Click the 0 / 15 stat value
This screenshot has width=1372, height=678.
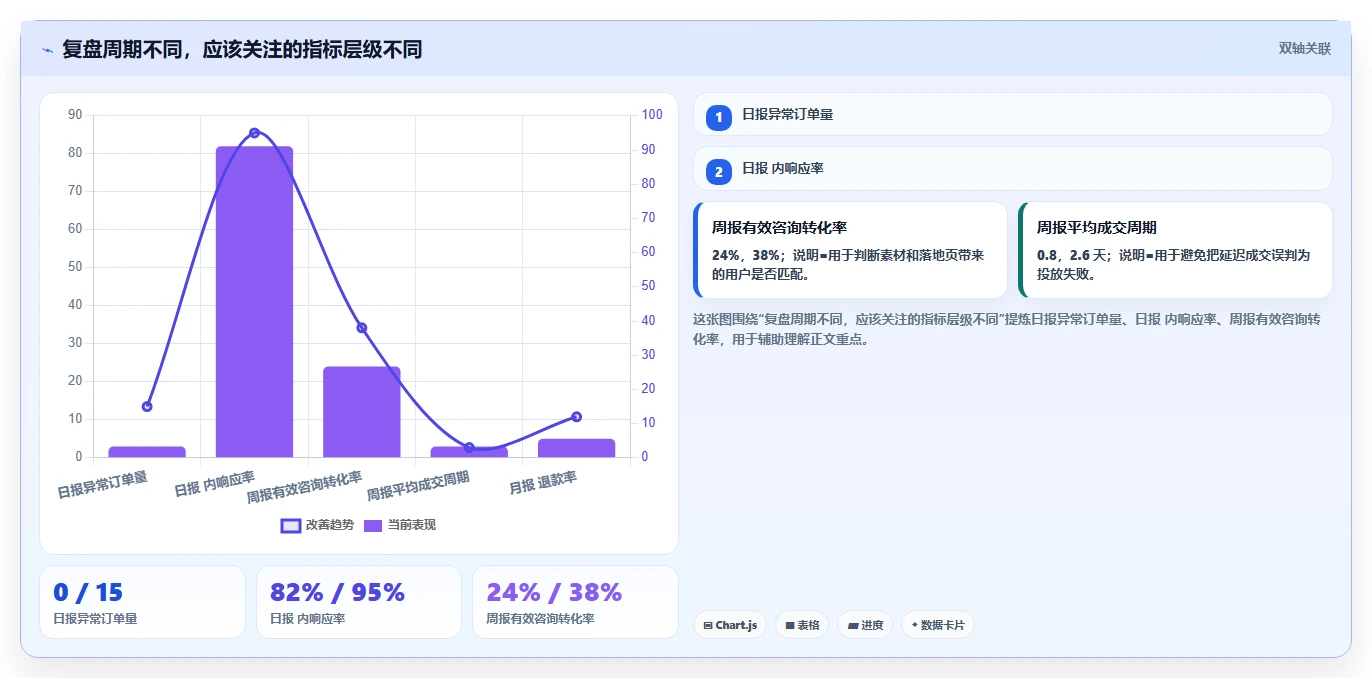pos(88,592)
